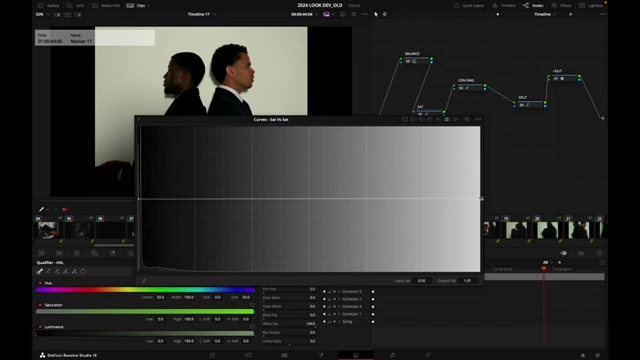Toggle the color wheel bypass icon
This screenshot has width=640, height=360.
click(342, 14)
